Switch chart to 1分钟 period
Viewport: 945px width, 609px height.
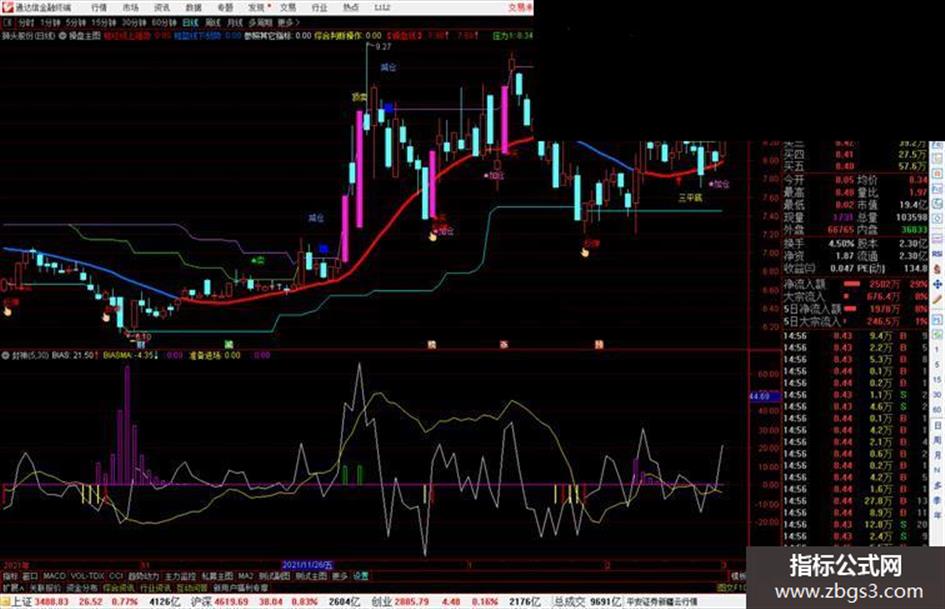pyautogui.click(x=50, y=23)
